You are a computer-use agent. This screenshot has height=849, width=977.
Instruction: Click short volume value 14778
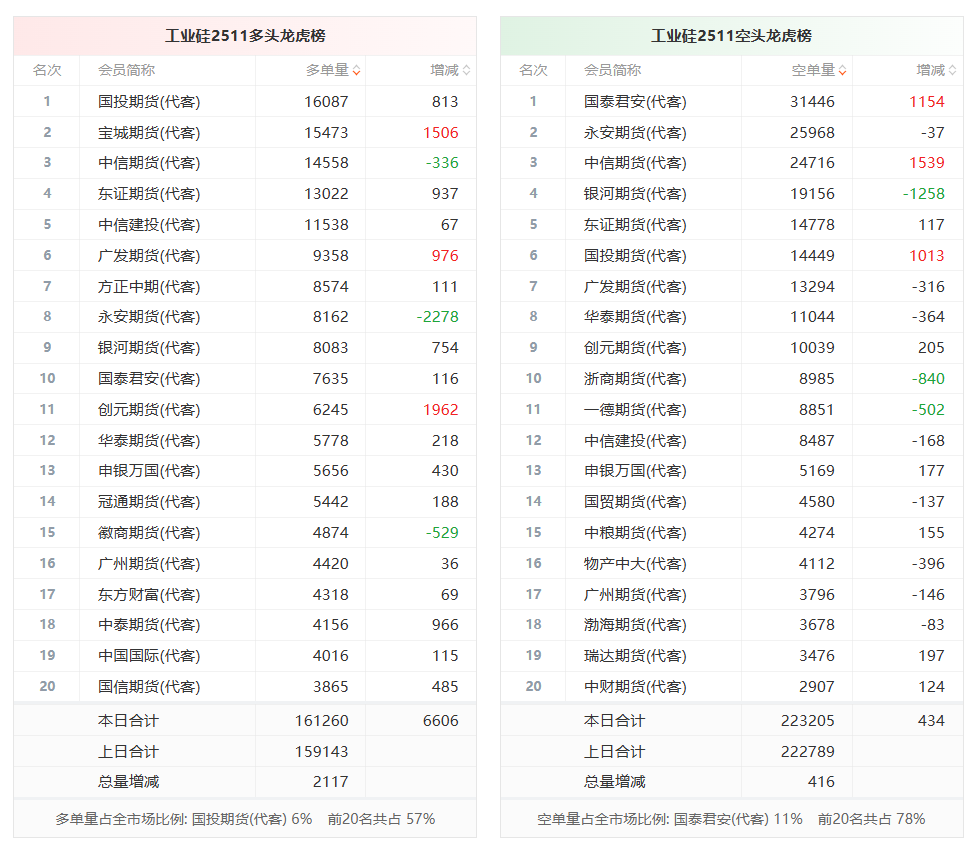[813, 225]
